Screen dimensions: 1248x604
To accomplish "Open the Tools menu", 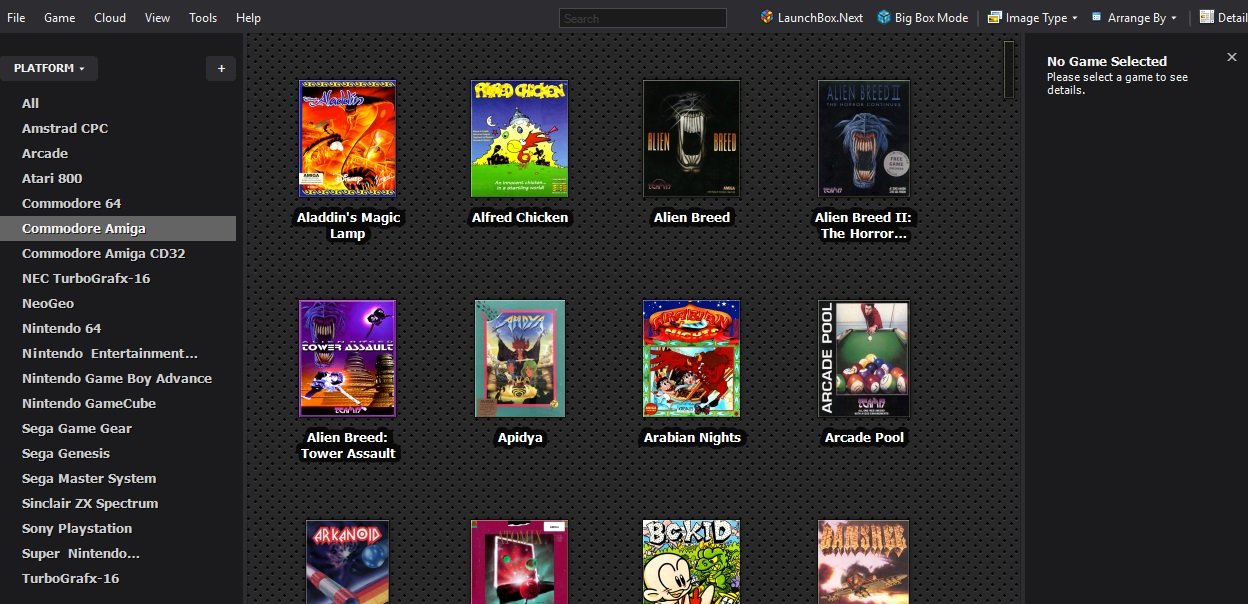I will (203, 18).
